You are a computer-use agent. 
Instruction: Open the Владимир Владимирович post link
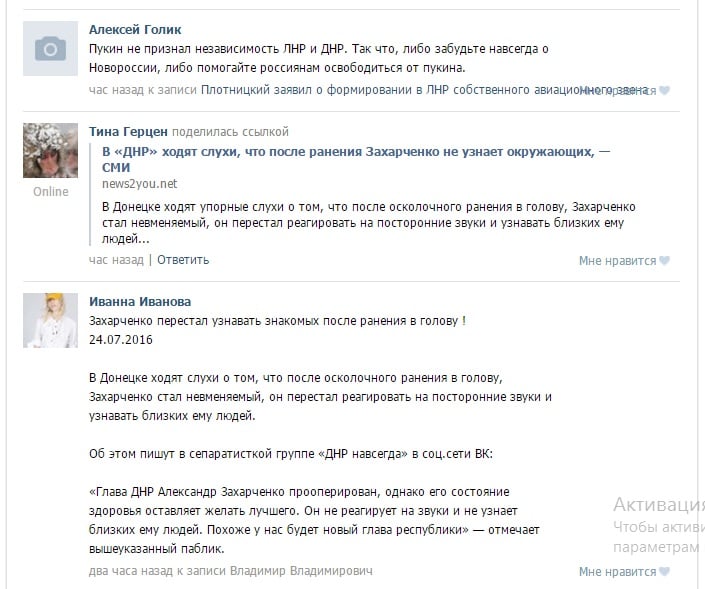(301, 571)
